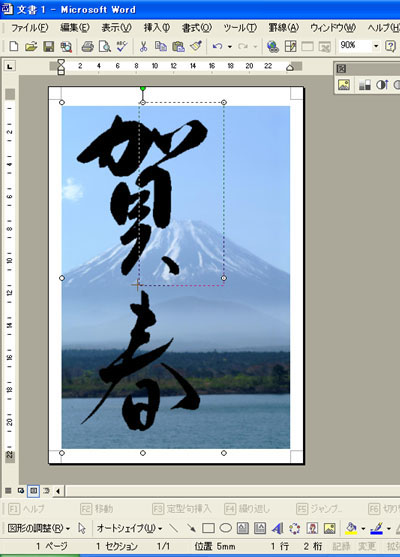The height and width of the screenshot is (557, 400).
Task: Click the Spelling and Grammar check icon
Action: tap(122, 47)
